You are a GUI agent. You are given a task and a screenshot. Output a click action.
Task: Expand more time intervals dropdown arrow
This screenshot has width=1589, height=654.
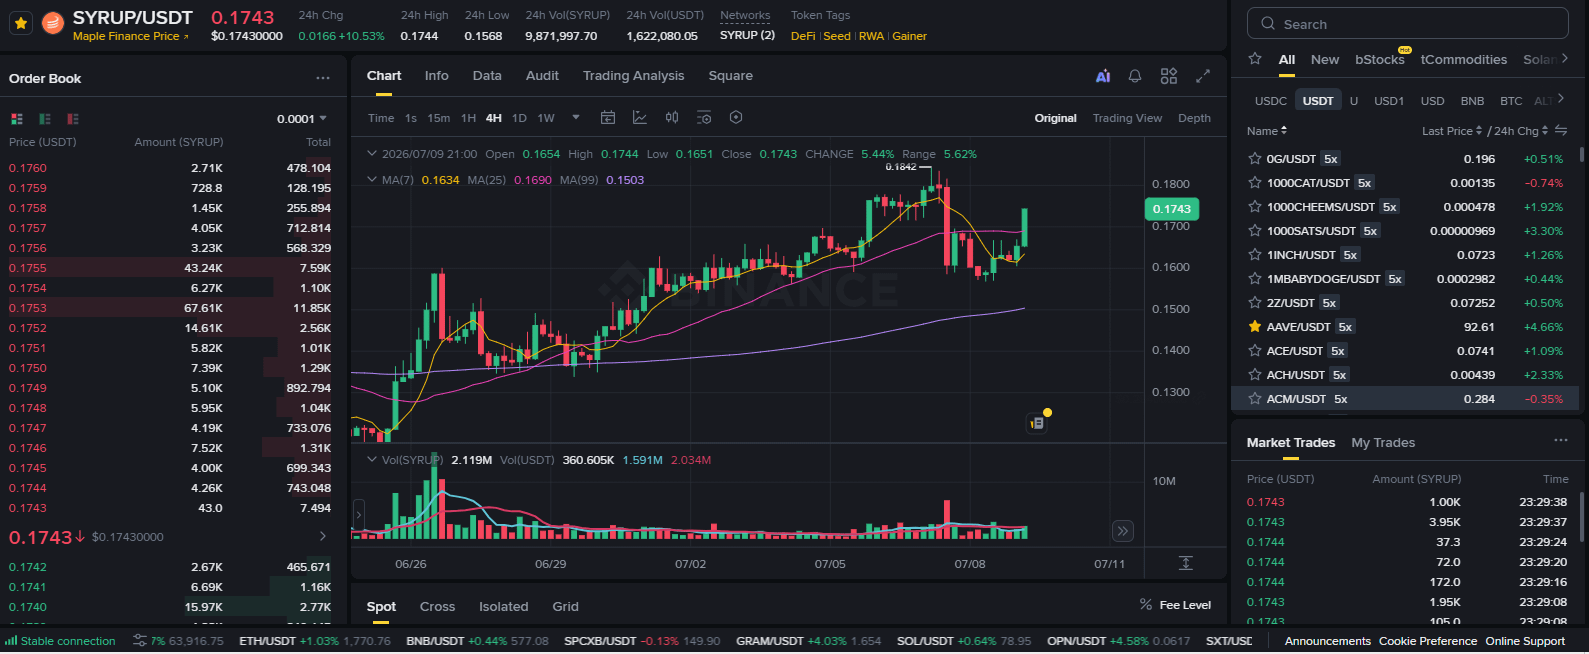(x=576, y=118)
